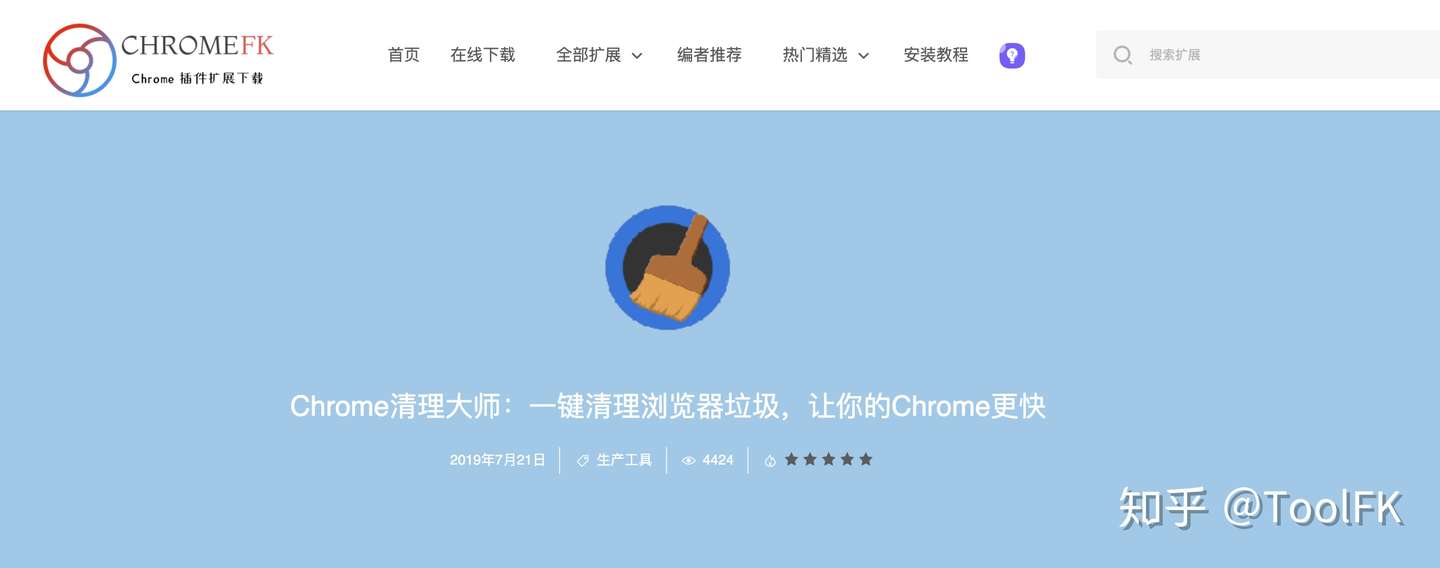The height and width of the screenshot is (568, 1440).
Task: Open the 生产工具 category link
Action: 624,460
